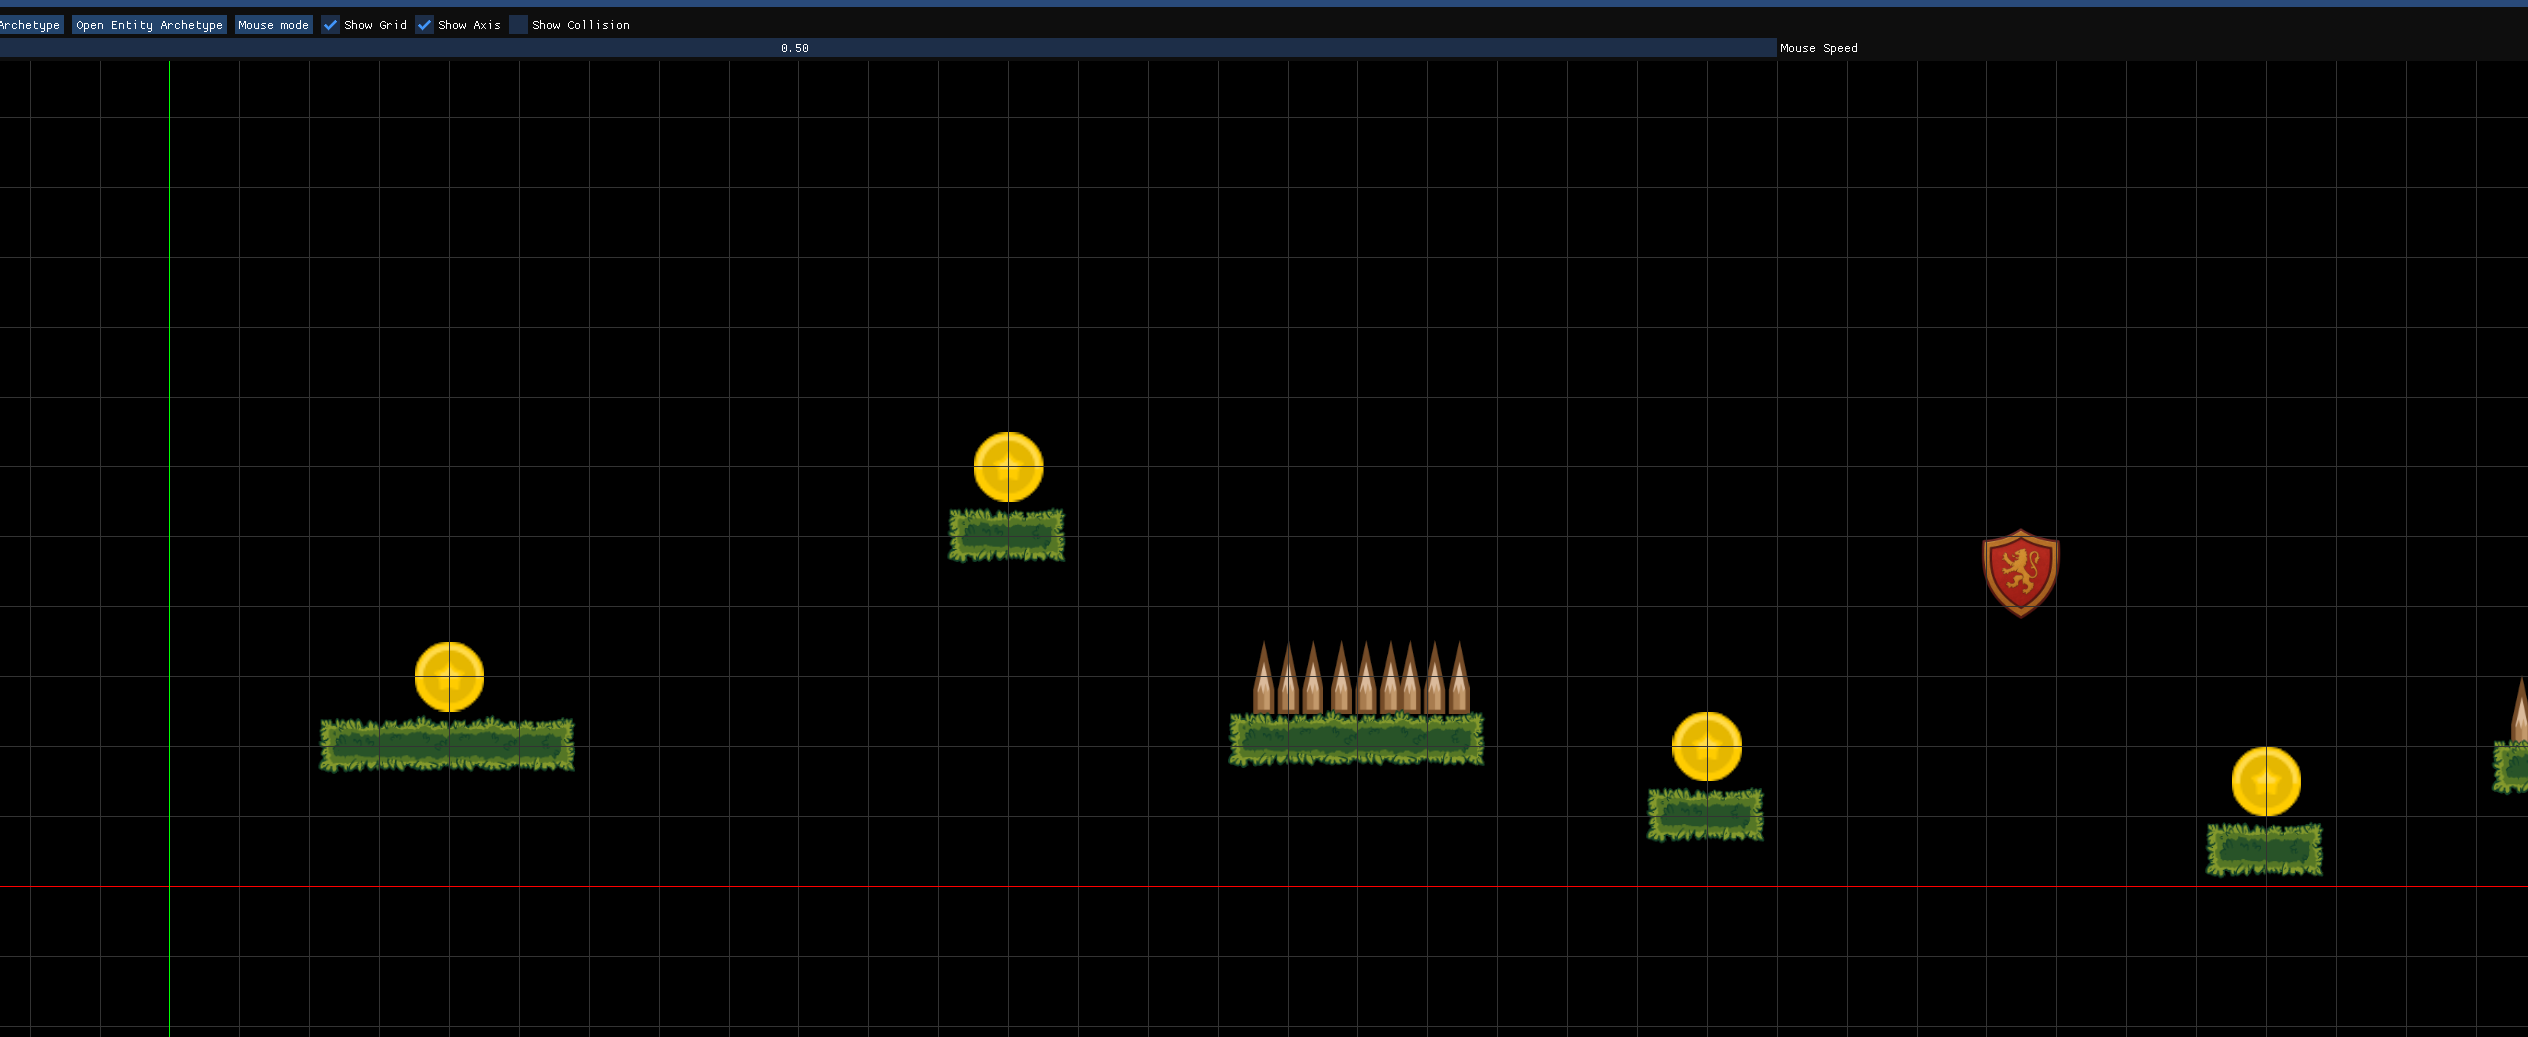The image size is (2528, 1037).
Task: Pick the highest gold coin in the level
Action: pyautogui.click(x=1008, y=467)
